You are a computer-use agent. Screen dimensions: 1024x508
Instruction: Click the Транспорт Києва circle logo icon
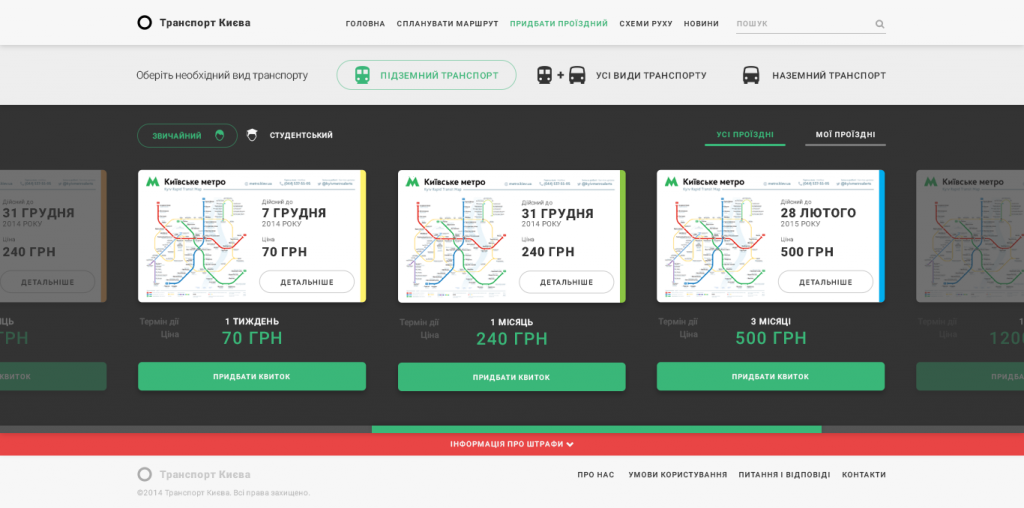click(145, 23)
